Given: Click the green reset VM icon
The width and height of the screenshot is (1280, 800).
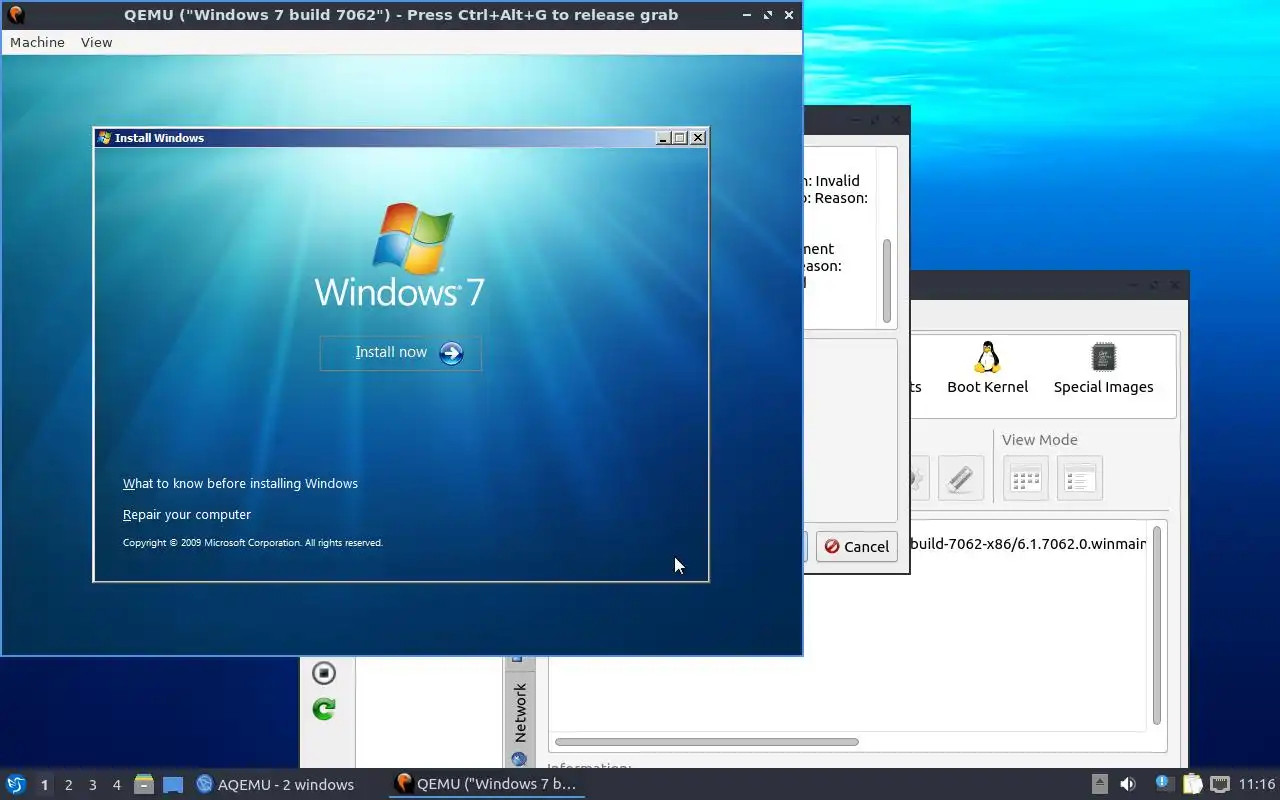Looking at the screenshot, I should 324,709.
